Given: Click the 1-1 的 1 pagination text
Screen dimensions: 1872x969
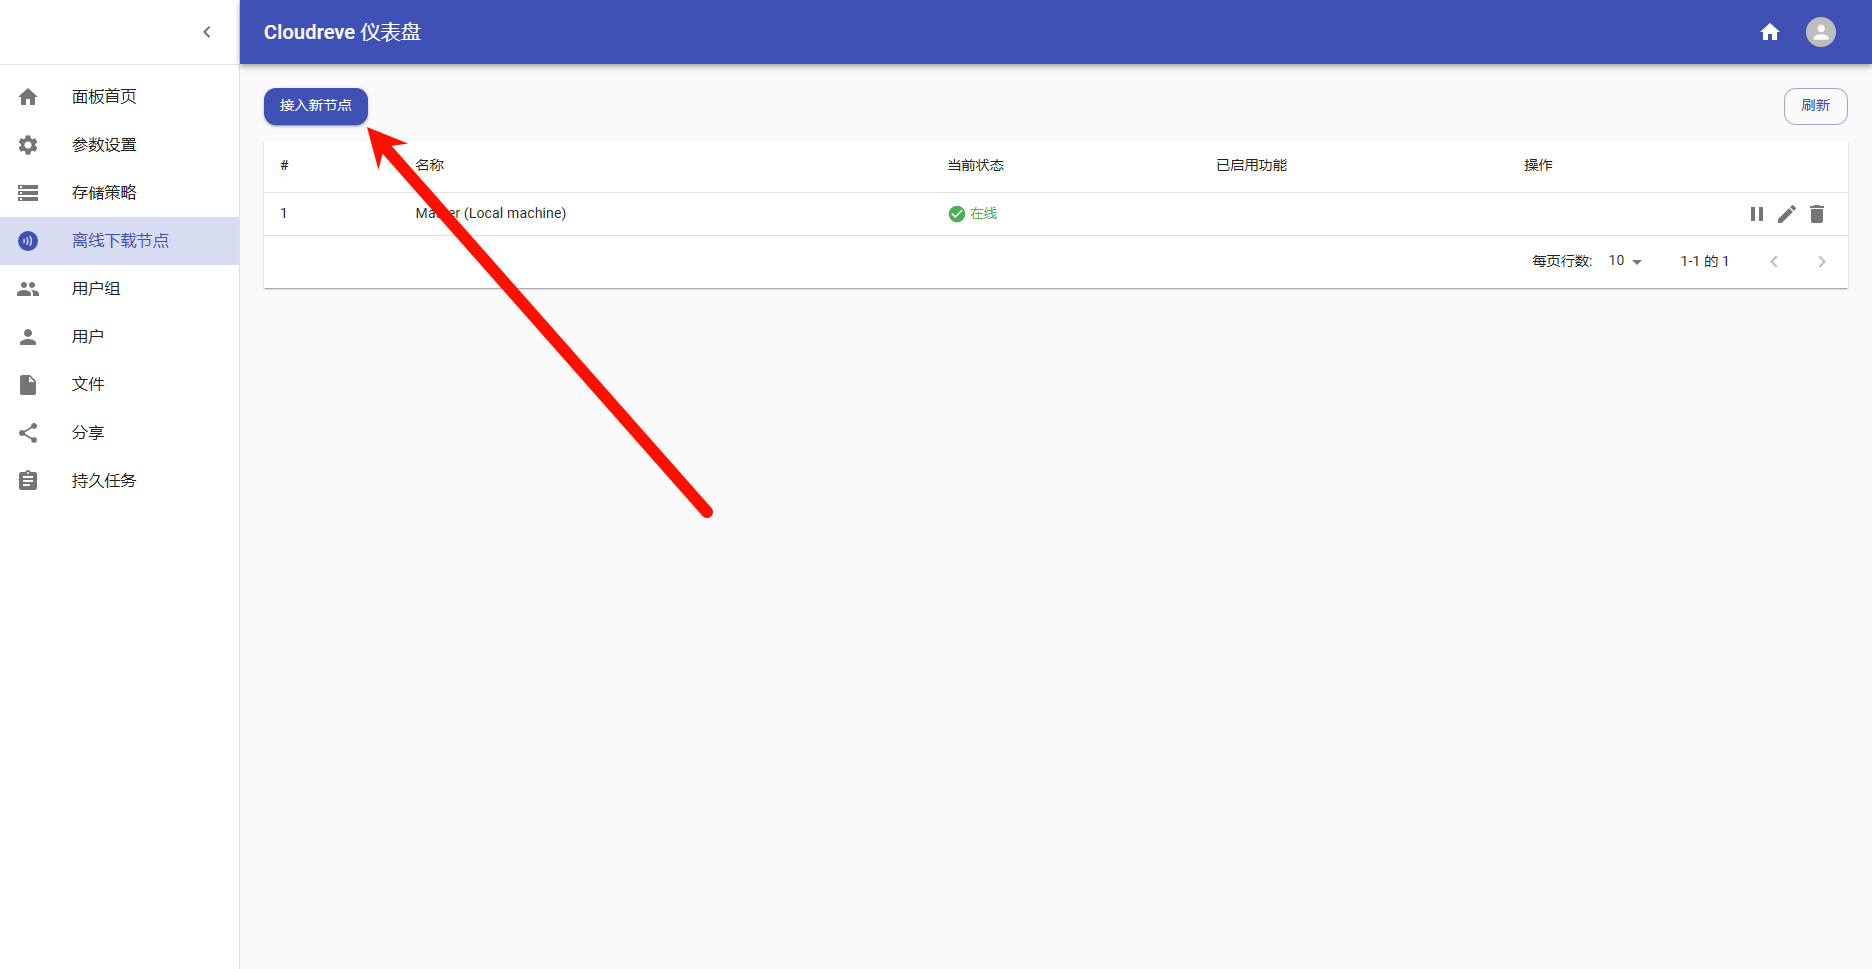Looking at the screenshot, I should [x=1705, y=261].
